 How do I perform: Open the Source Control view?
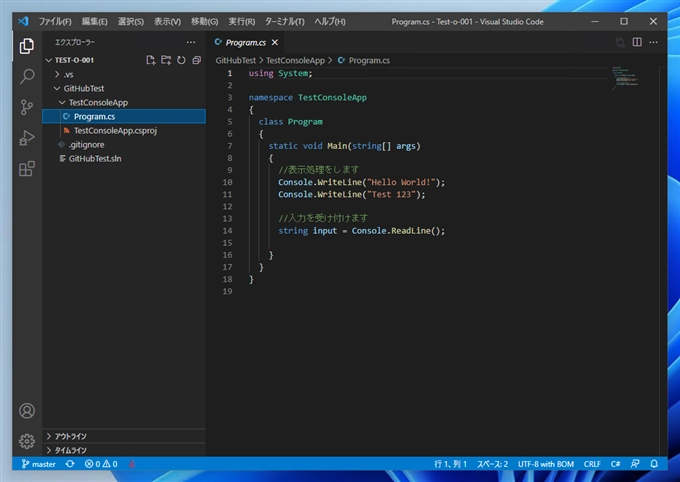[x=27, y=107]
